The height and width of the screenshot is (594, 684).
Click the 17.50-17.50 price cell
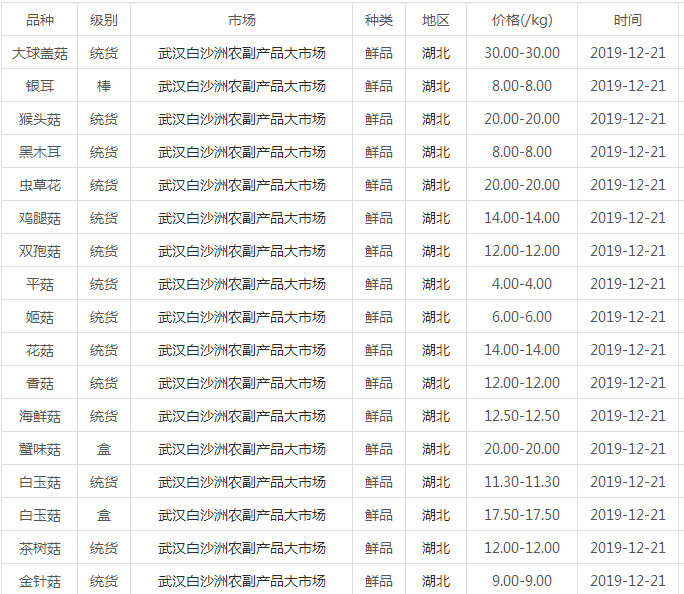tap(522, 515)
